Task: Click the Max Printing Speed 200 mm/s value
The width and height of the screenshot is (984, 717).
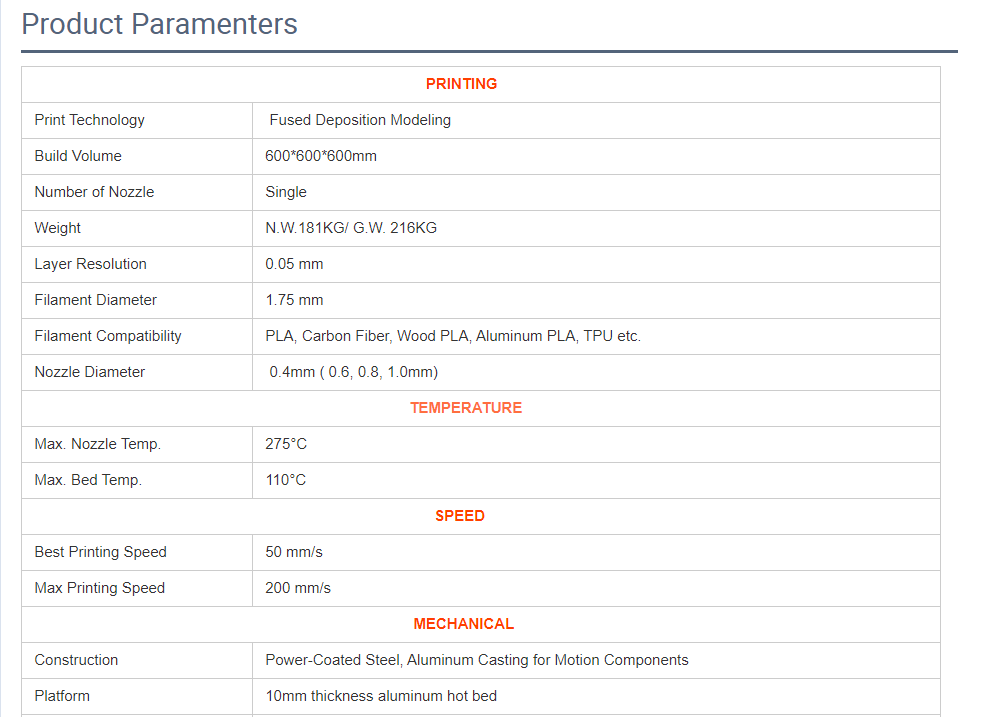Action: (x=298, y=588)
